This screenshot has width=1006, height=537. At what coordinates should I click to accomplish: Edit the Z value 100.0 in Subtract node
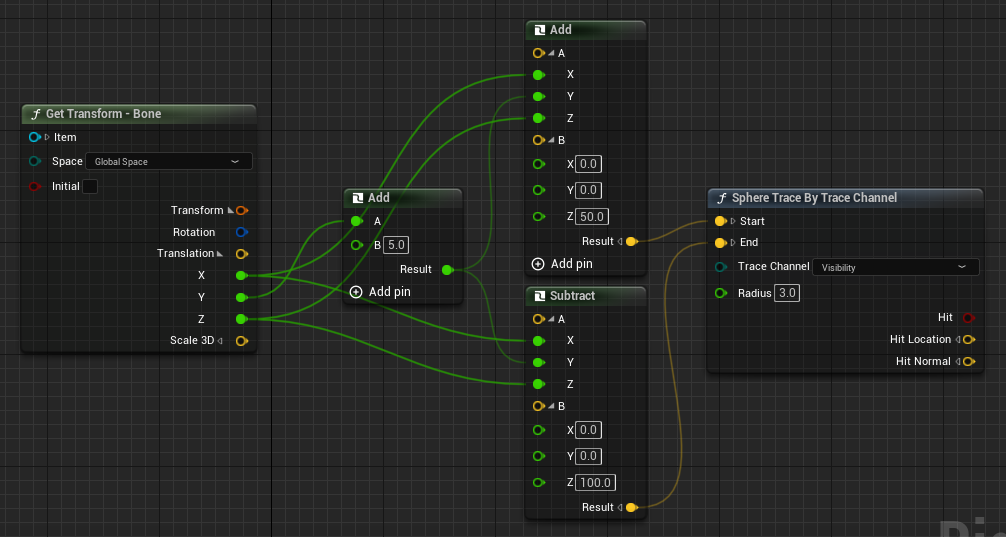(595, 482)
